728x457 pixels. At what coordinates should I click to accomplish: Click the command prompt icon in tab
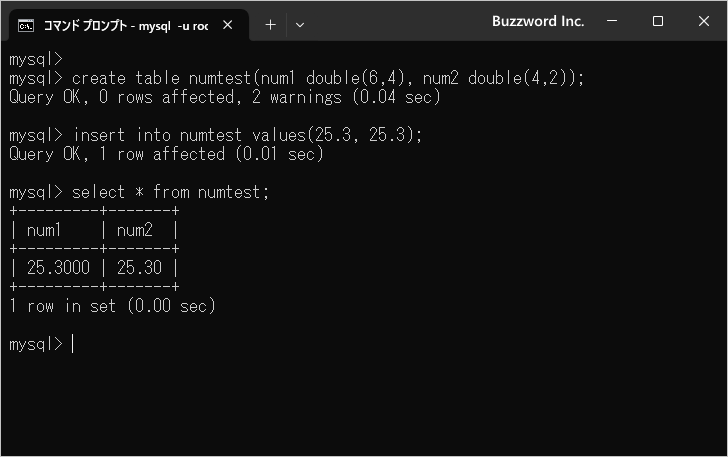[26, 26]
